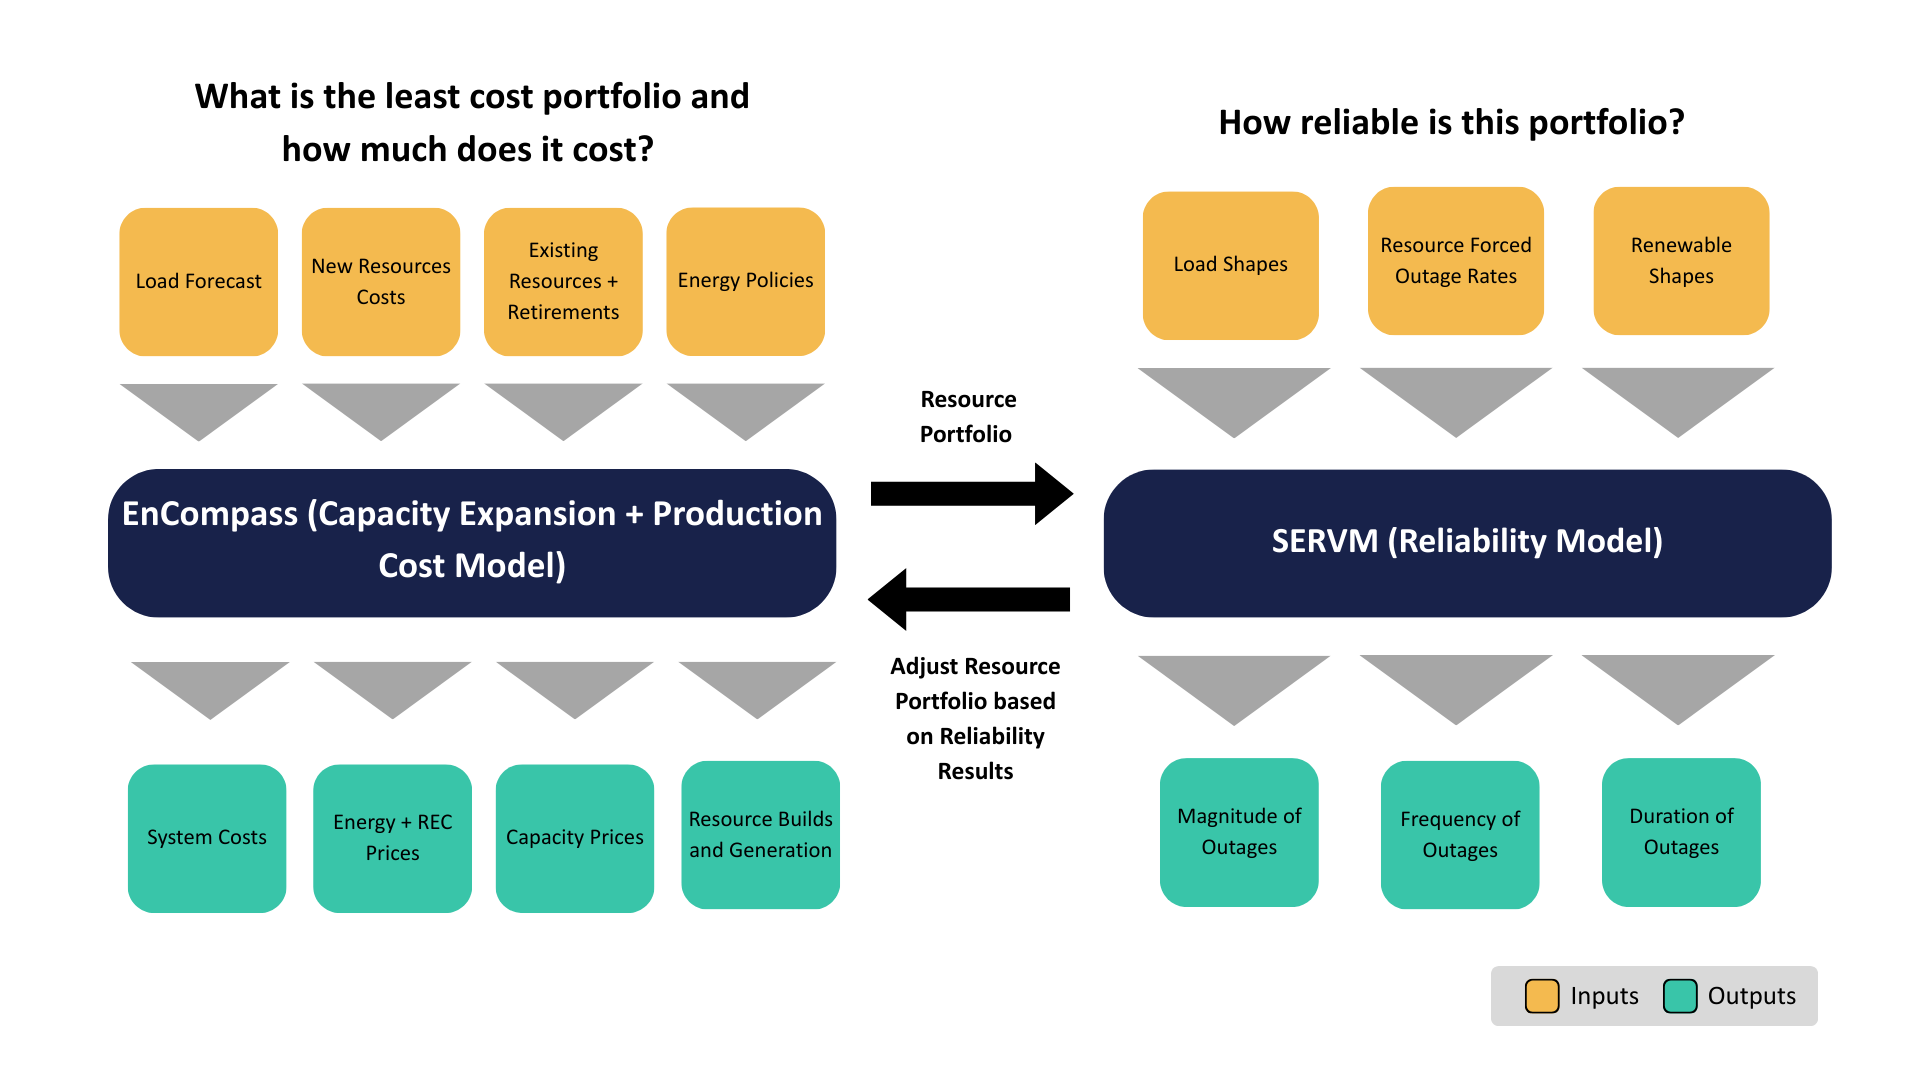The height and width of the screenshot is (1080, 1920).
Task: Click gray triangle below Existing Resources + Retirements
Action: [x=563, y=407]
